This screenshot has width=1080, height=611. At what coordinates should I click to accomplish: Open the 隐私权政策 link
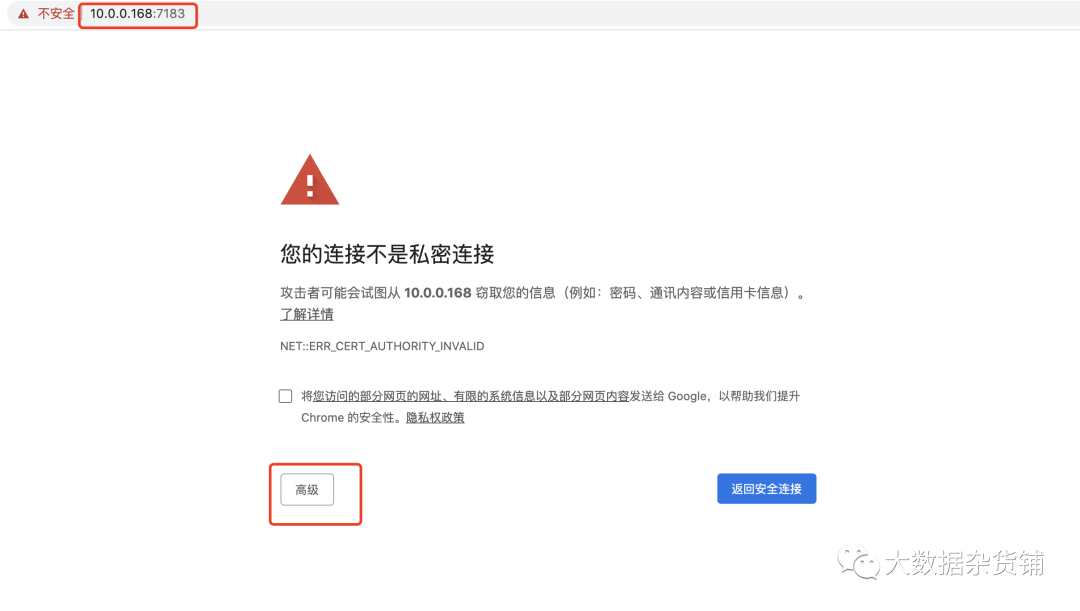pos(435,417)
